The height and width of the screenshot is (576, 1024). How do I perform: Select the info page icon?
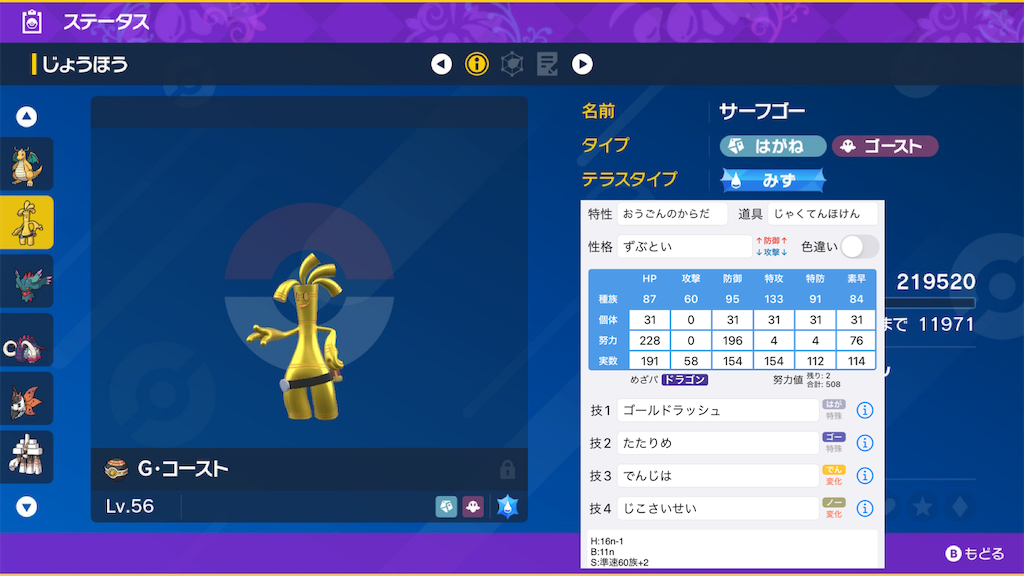477,64
